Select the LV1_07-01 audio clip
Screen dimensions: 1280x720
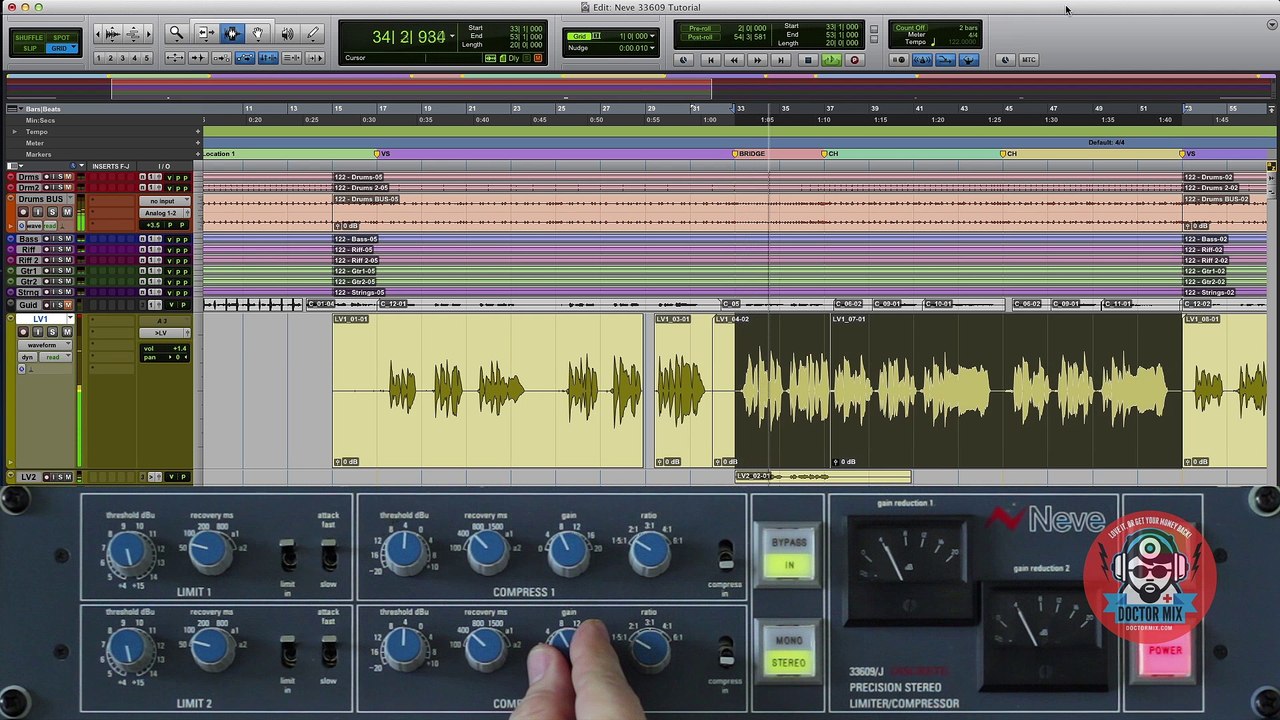(1006, 390)
